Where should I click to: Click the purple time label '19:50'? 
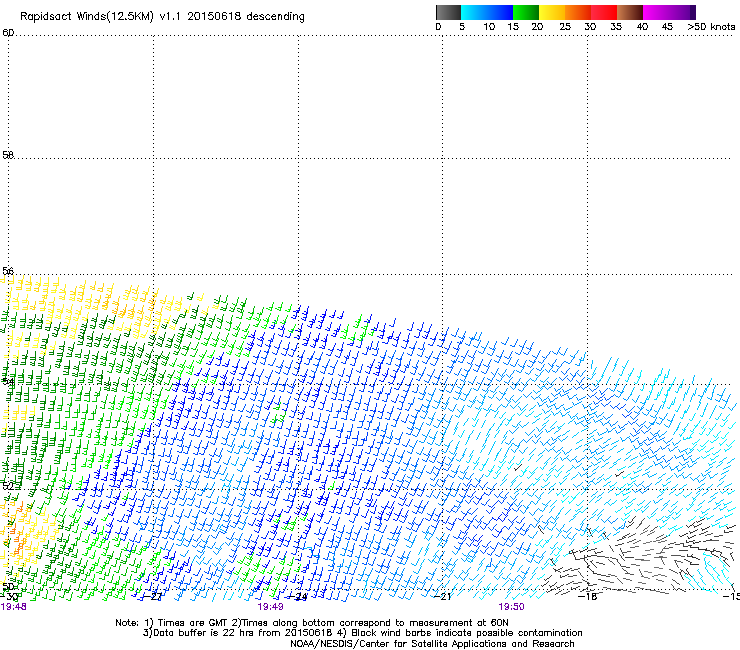click(512, 607)
